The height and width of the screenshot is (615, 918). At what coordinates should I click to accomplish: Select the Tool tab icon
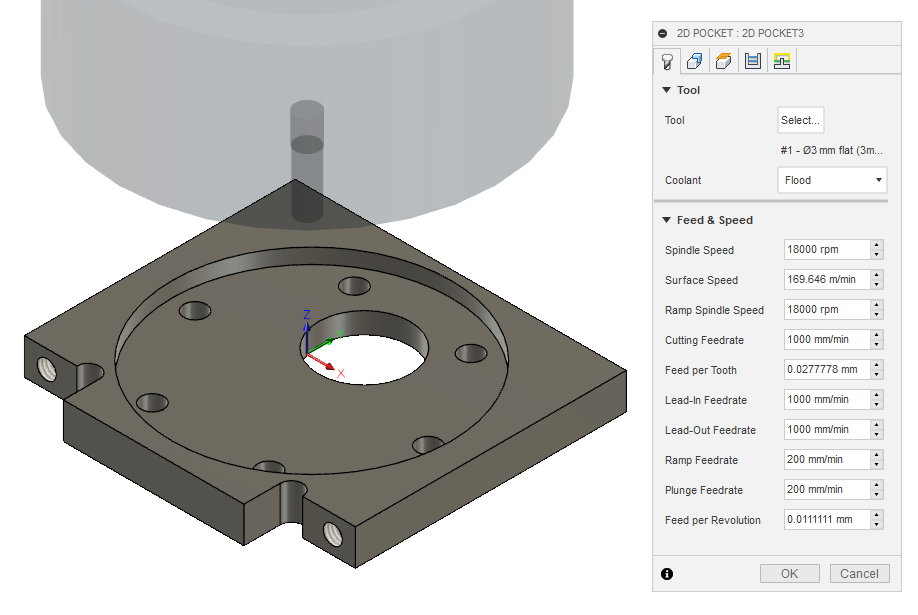[x=668, y=60]
